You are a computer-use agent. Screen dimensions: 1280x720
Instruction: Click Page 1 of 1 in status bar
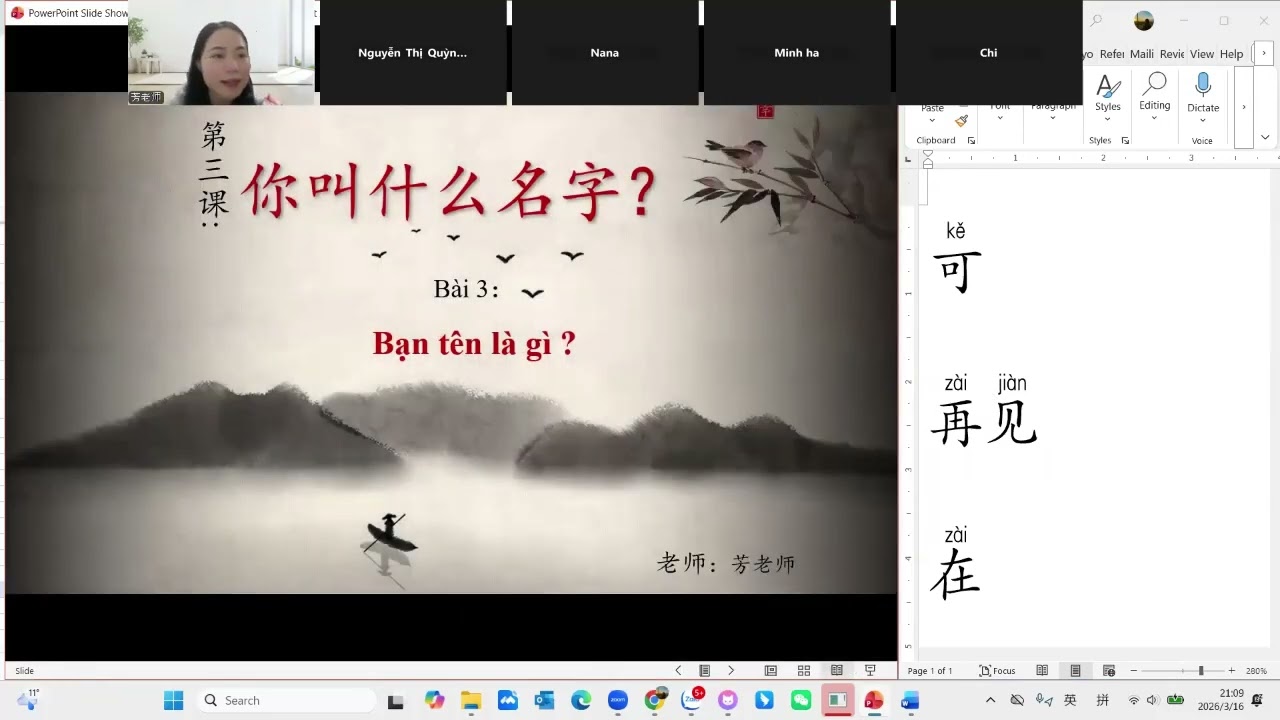(930, 671)
